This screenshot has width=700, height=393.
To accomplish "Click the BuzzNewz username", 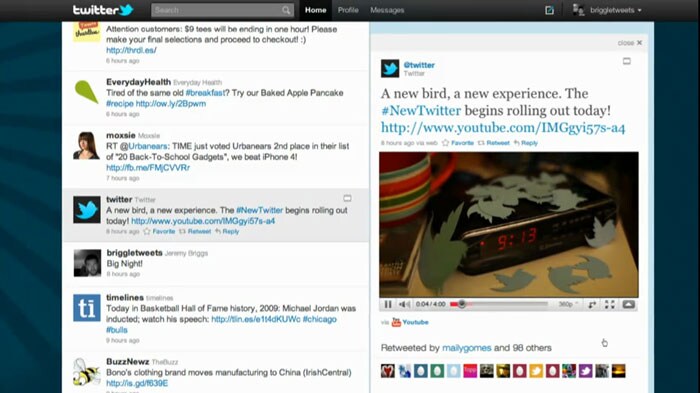I will tap(128, 362).
